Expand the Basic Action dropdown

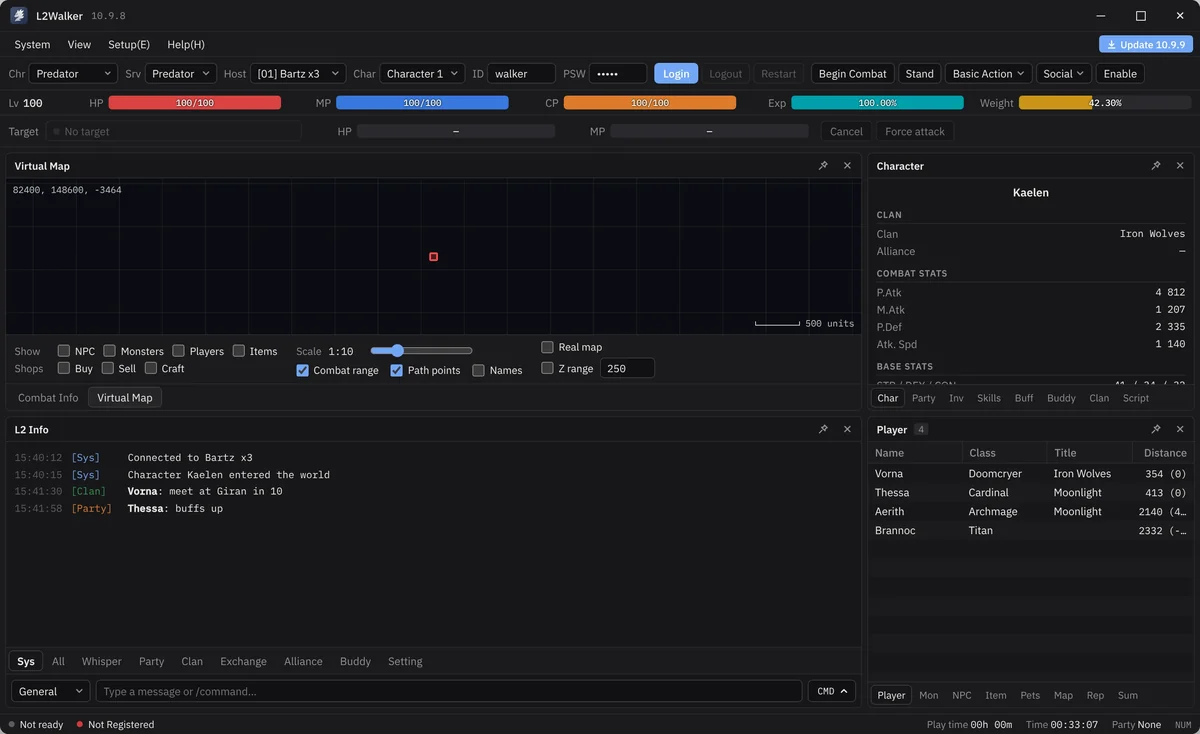[988, 74]
